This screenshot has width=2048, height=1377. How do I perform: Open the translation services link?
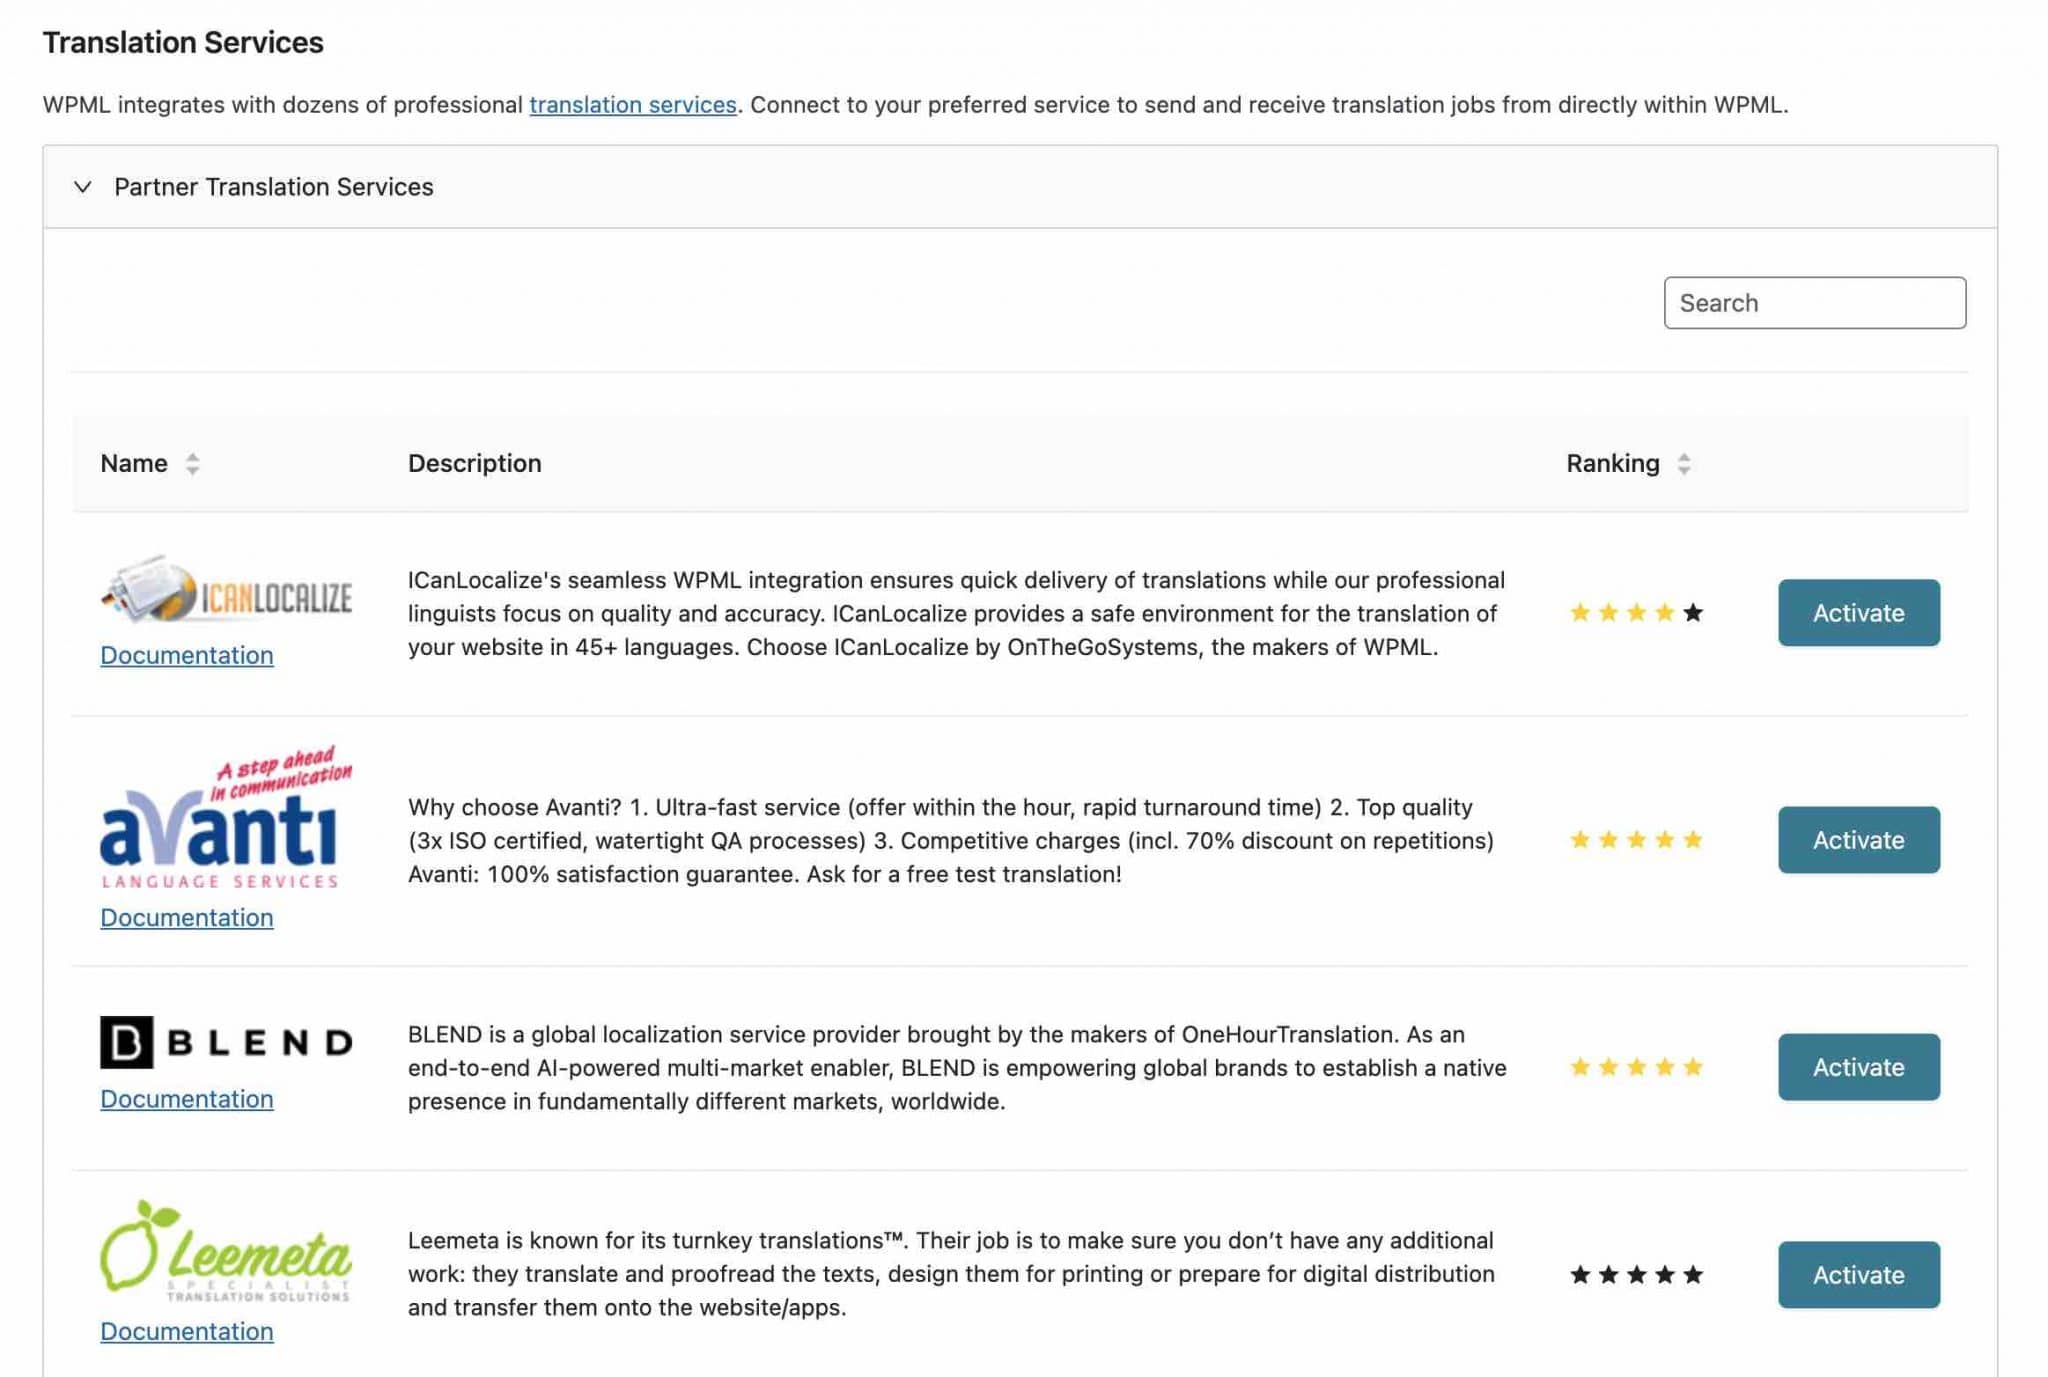(632, 105)
